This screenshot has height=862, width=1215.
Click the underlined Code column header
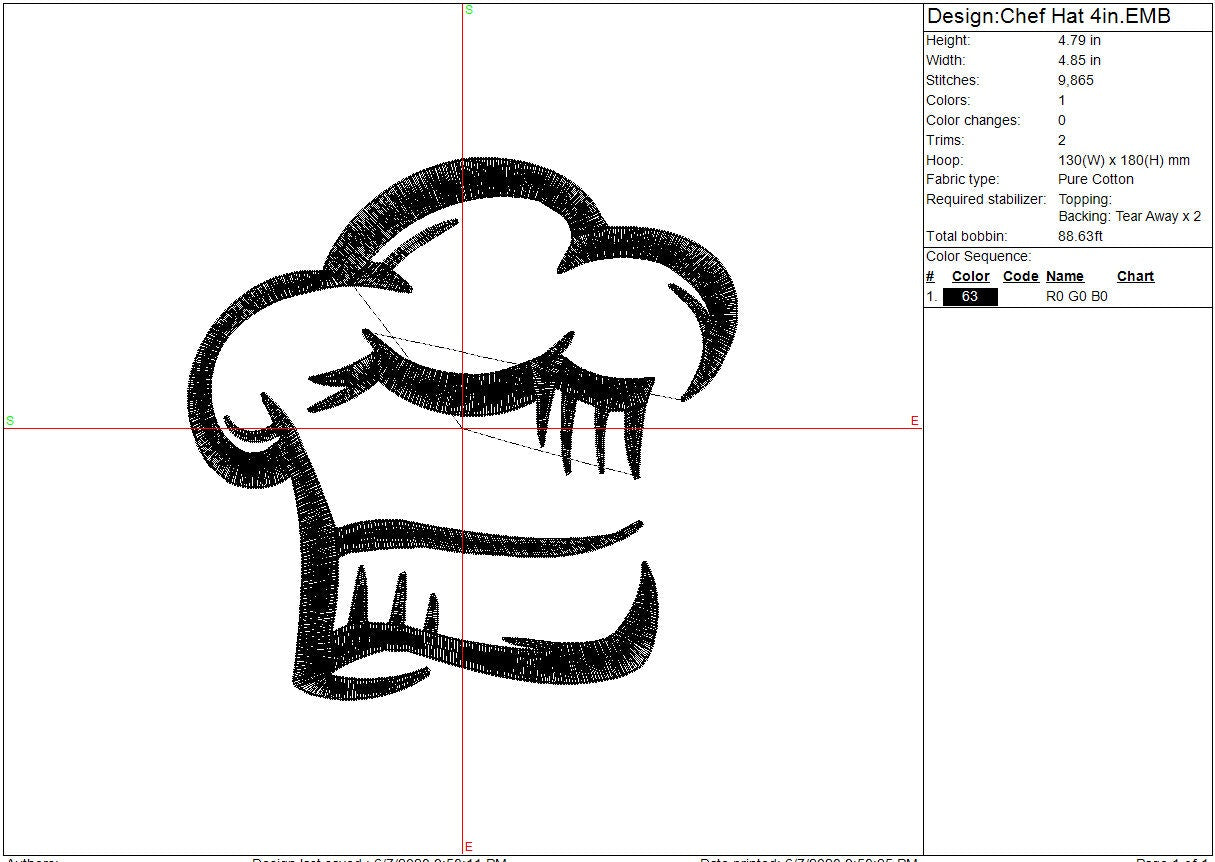(1020, 277)
